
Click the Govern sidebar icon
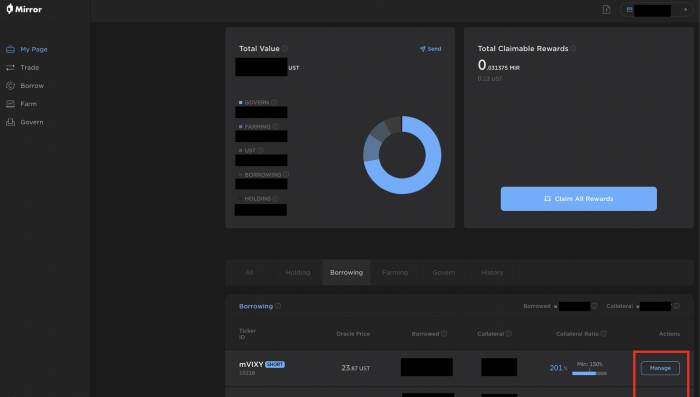click(10, 122)
